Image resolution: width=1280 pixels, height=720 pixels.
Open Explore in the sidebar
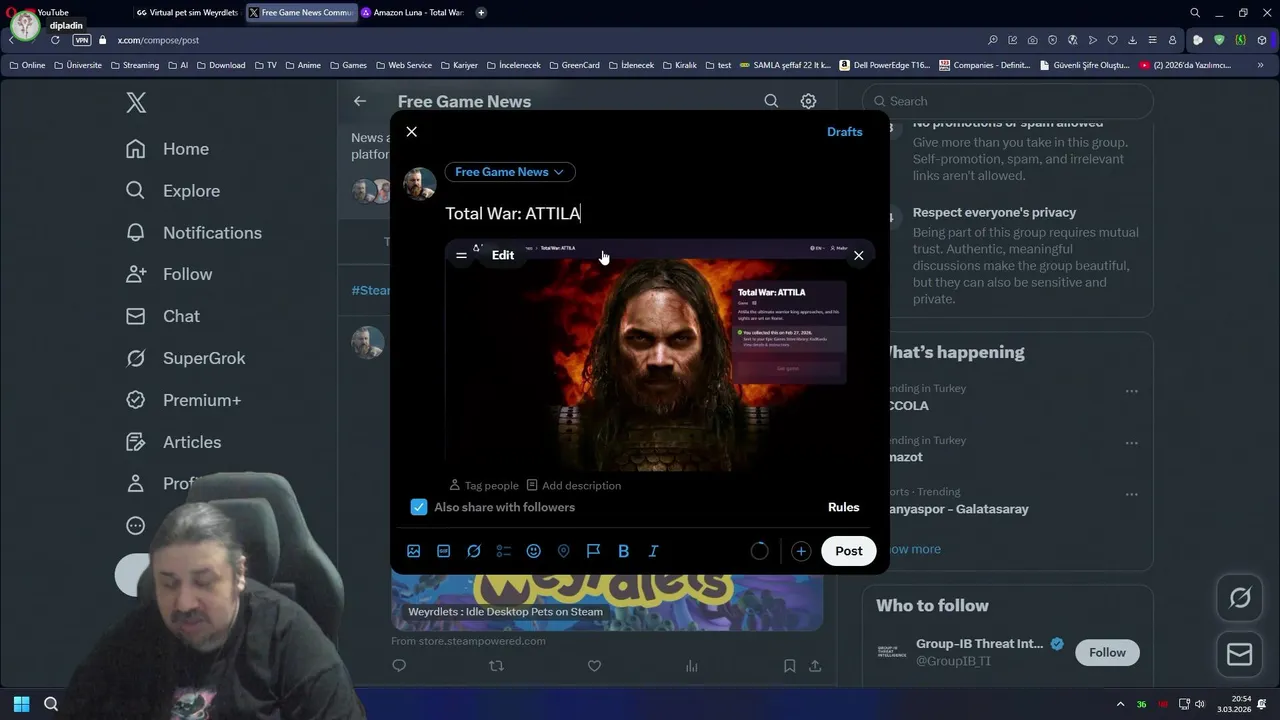coord(173,191)
